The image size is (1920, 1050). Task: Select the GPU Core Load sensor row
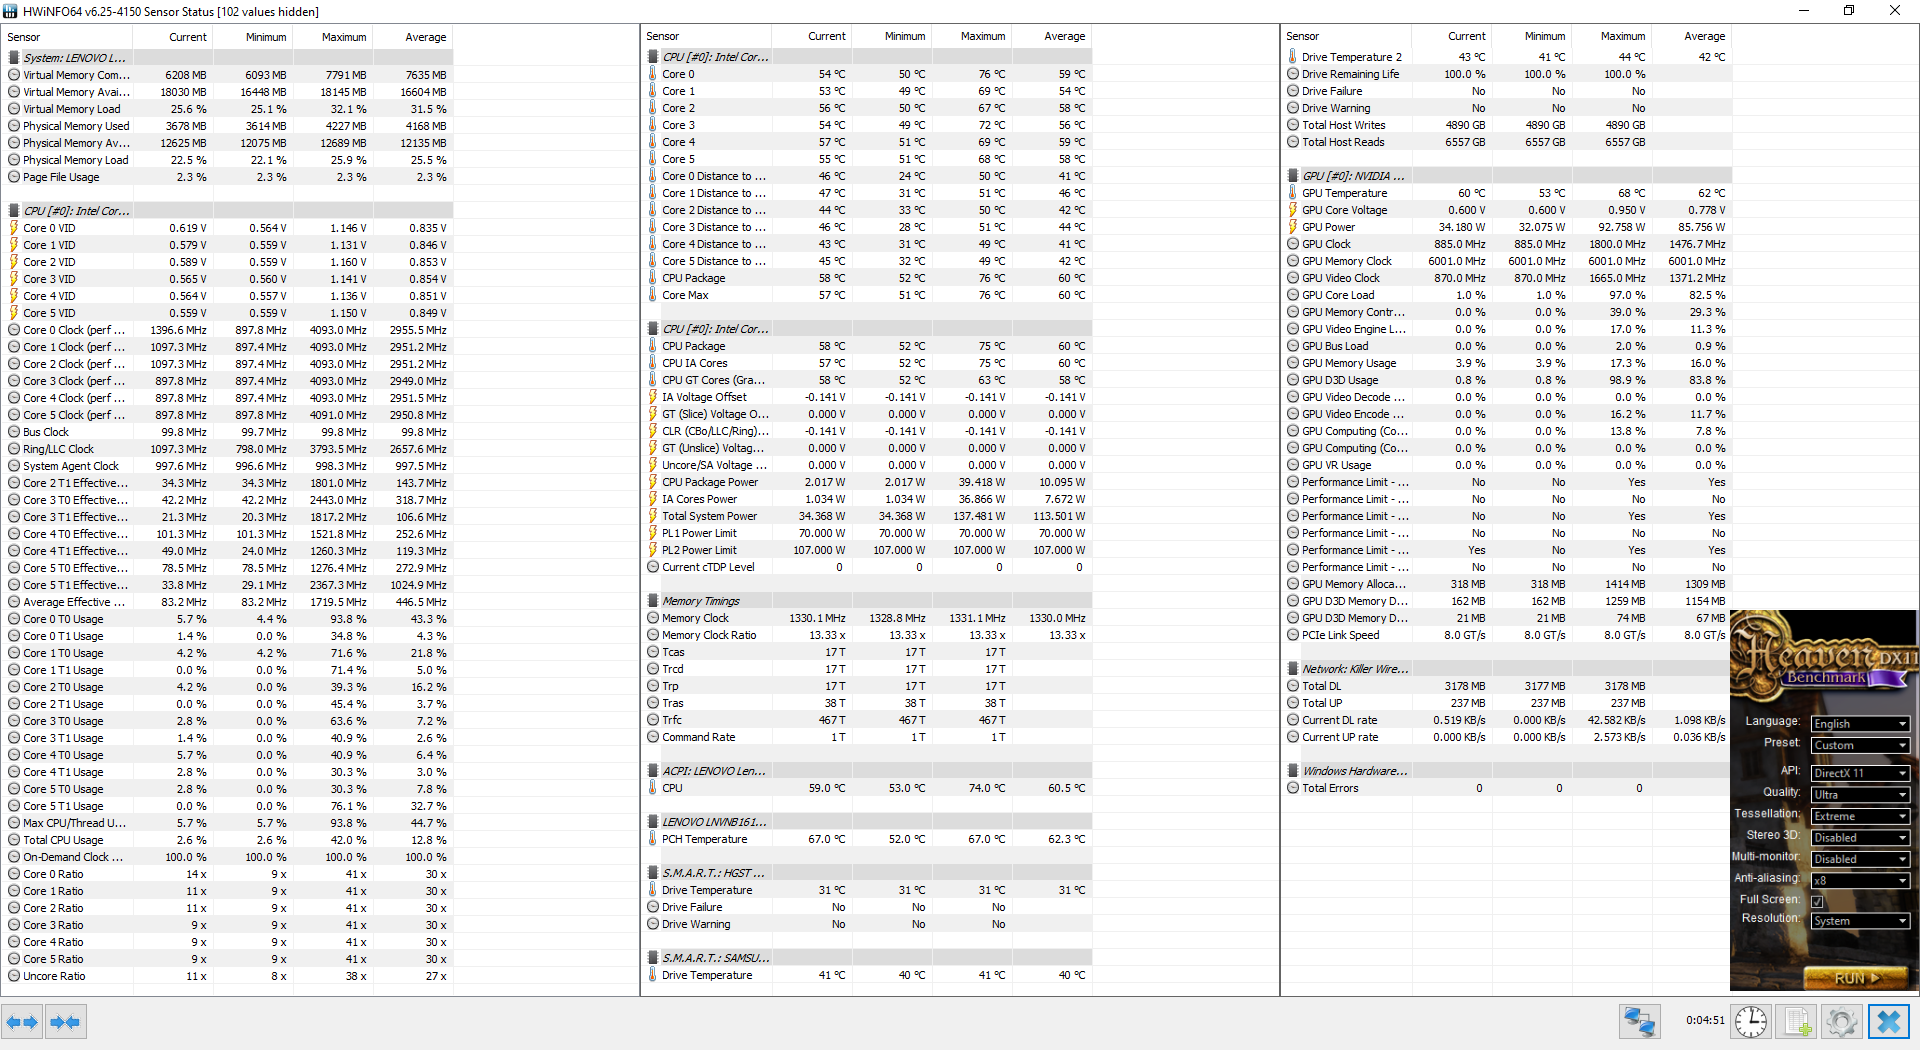pos(1338,295)
